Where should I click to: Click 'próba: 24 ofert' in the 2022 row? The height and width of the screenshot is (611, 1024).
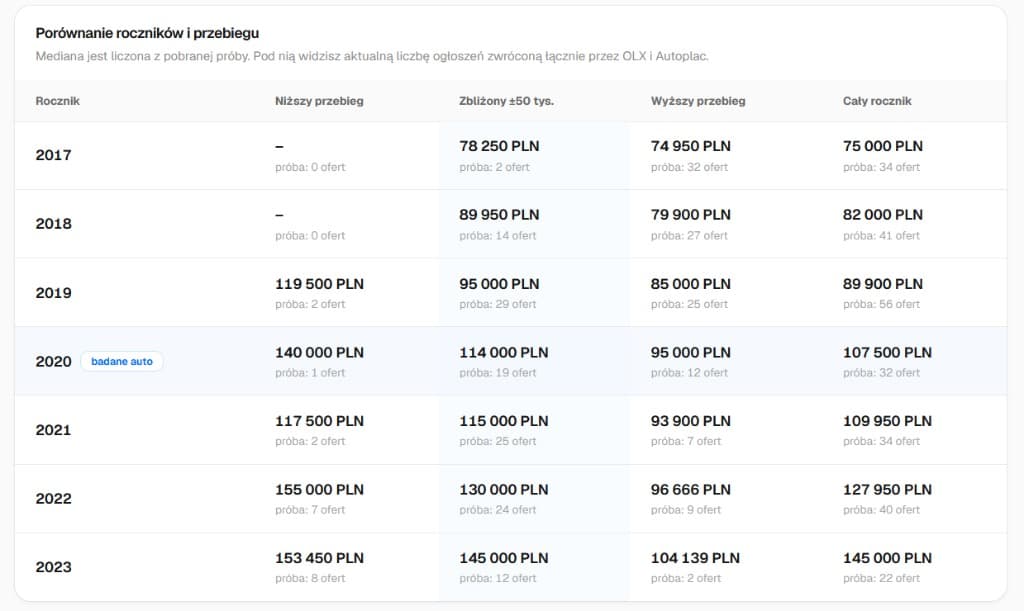(x=497, y=510)
